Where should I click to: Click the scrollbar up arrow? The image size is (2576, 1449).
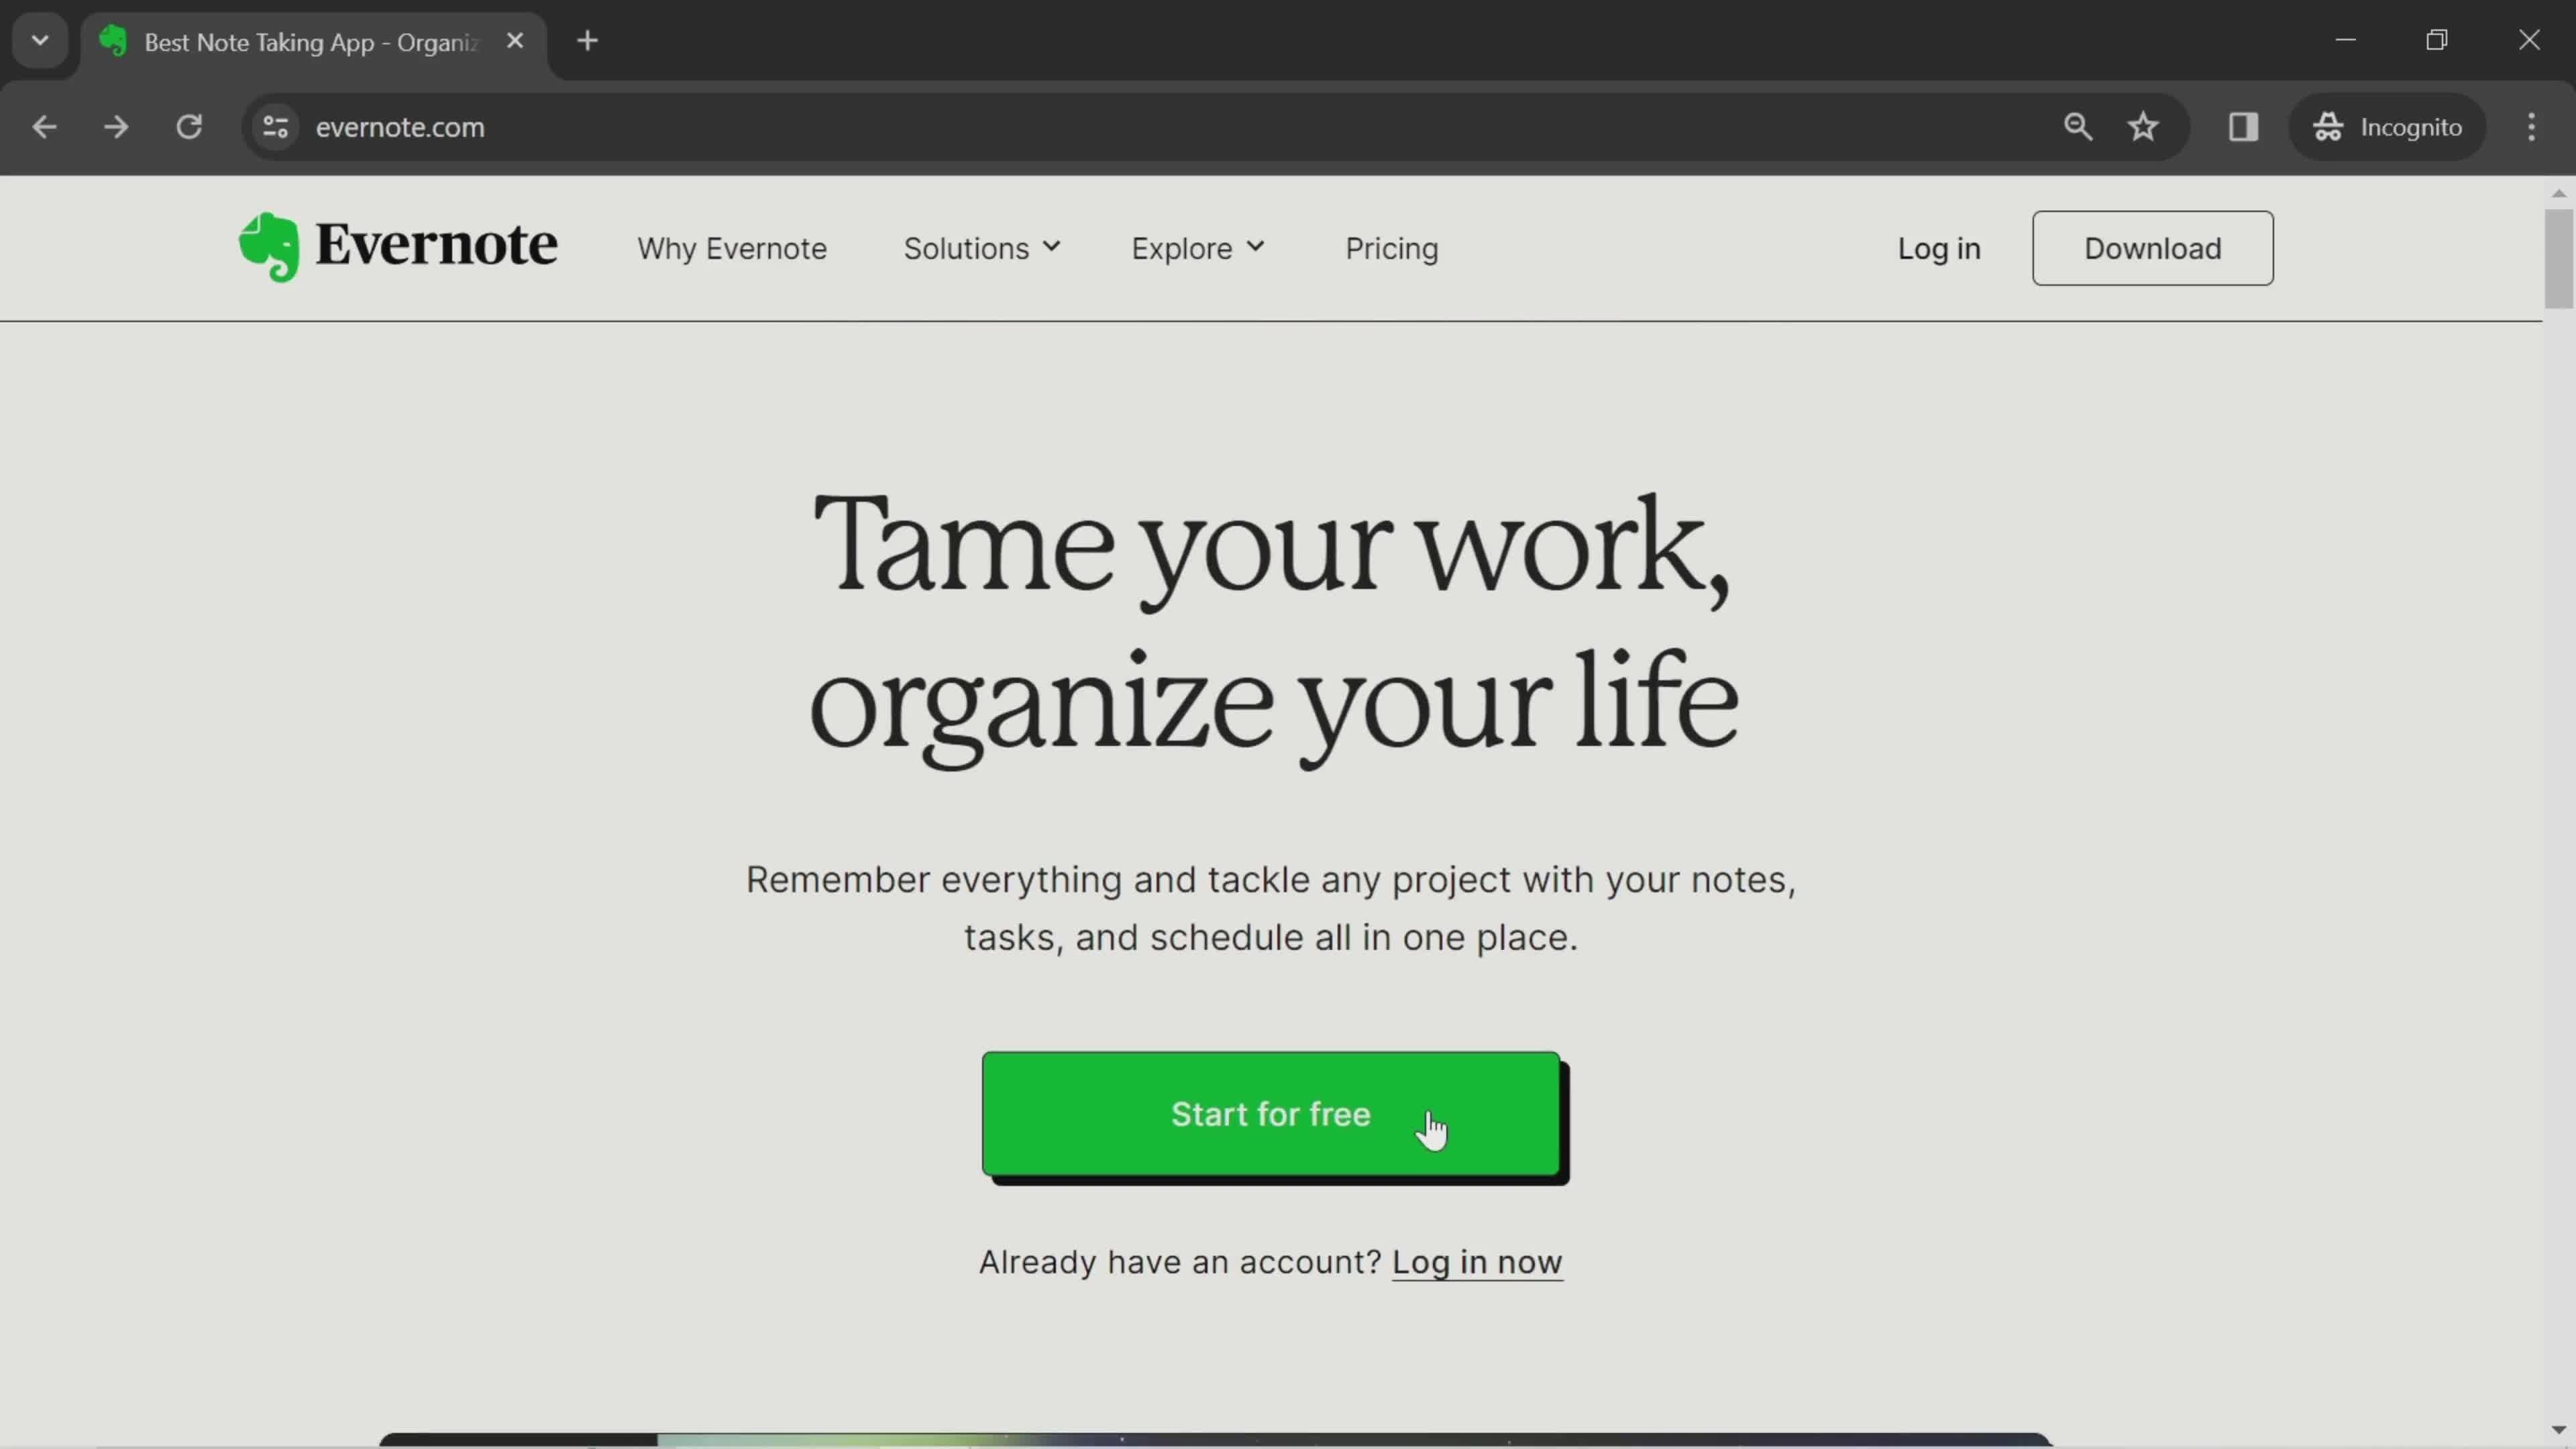[2558, 193]
